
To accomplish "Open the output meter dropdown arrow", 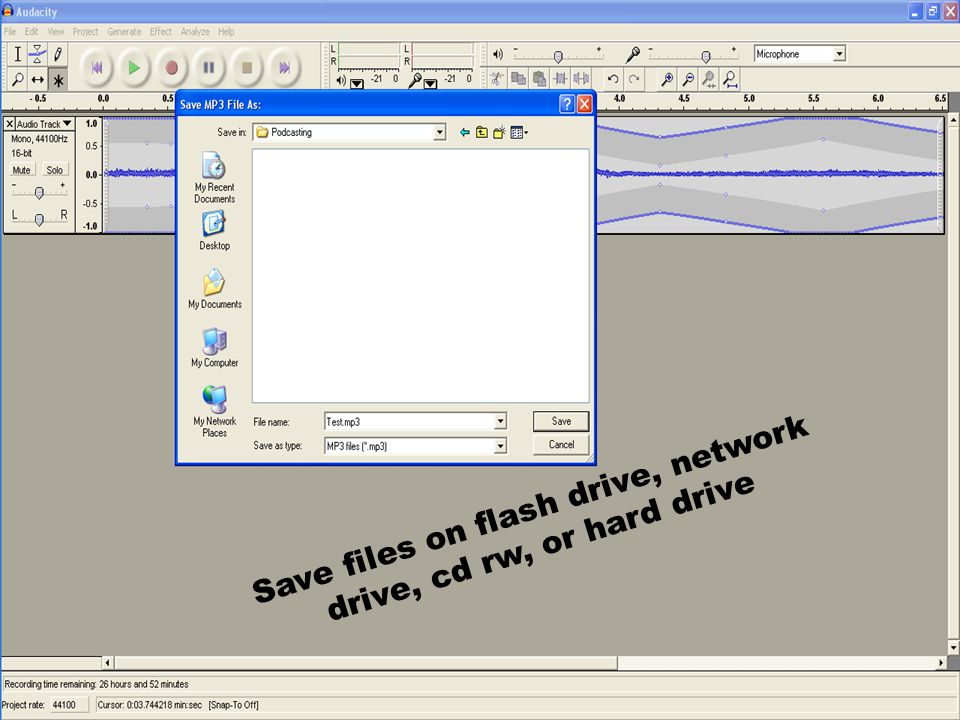I will click(357, 83).
